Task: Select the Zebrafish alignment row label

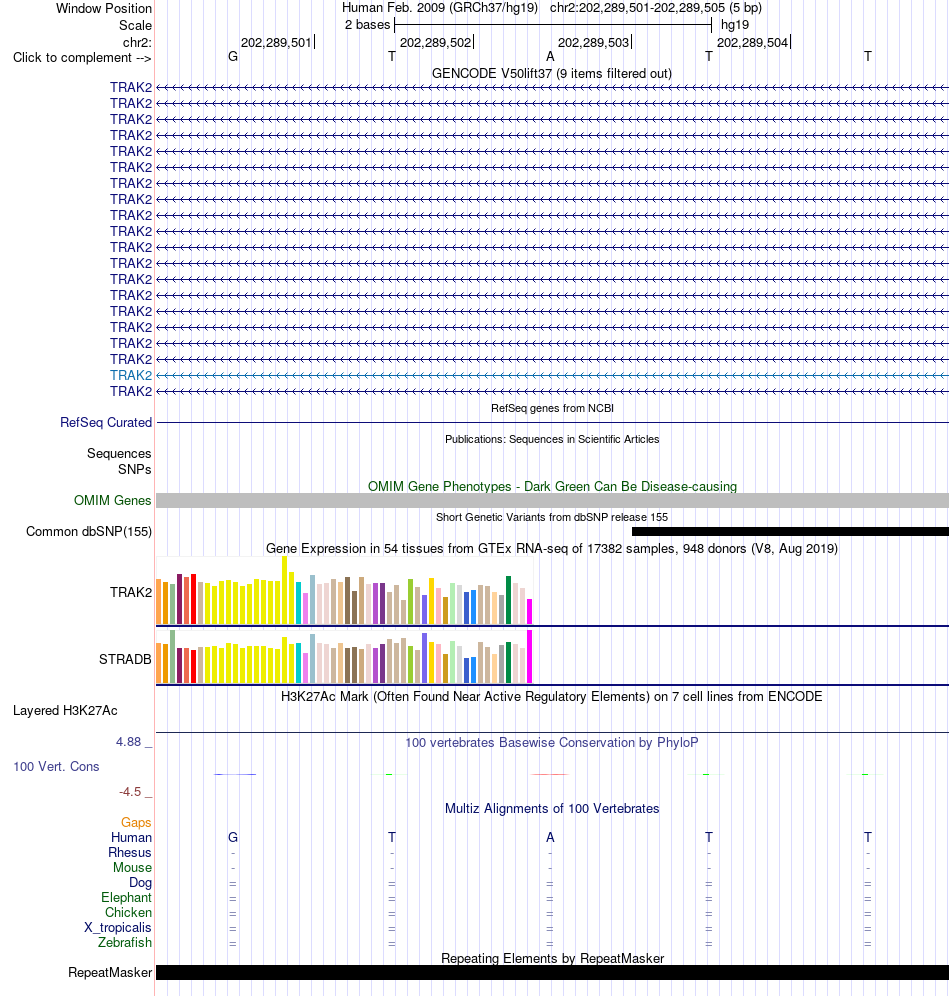Action: point(124,943)
